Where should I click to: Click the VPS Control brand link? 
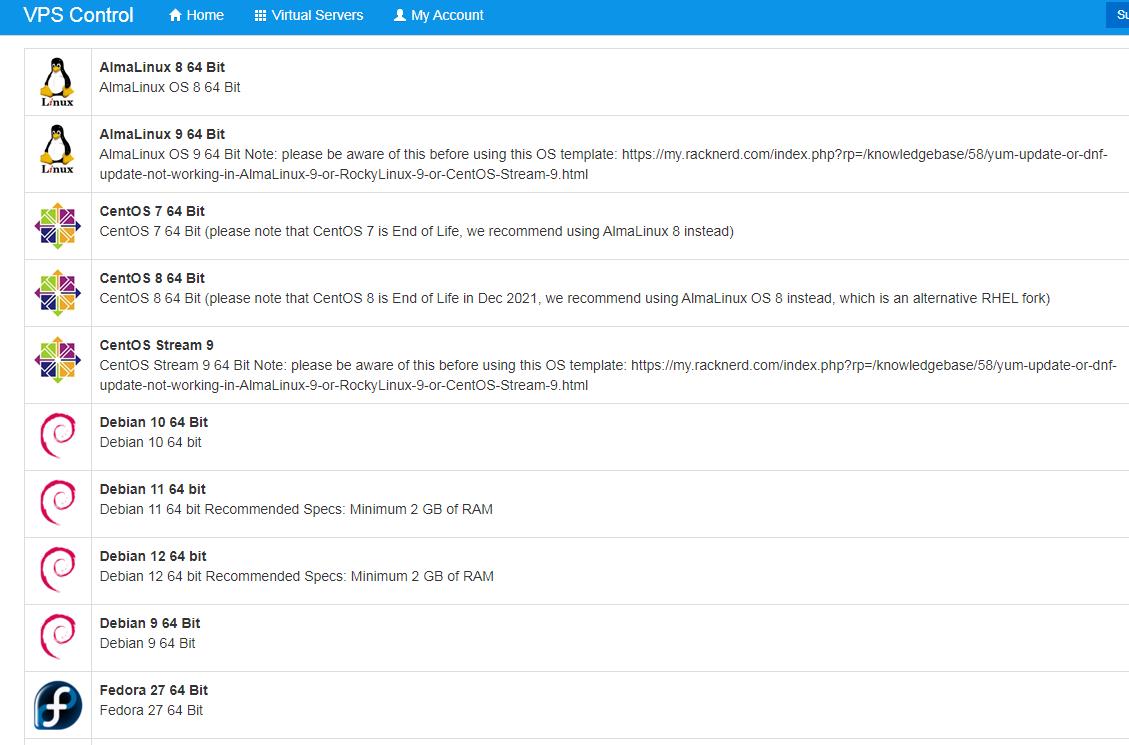[x=78, y=15]
